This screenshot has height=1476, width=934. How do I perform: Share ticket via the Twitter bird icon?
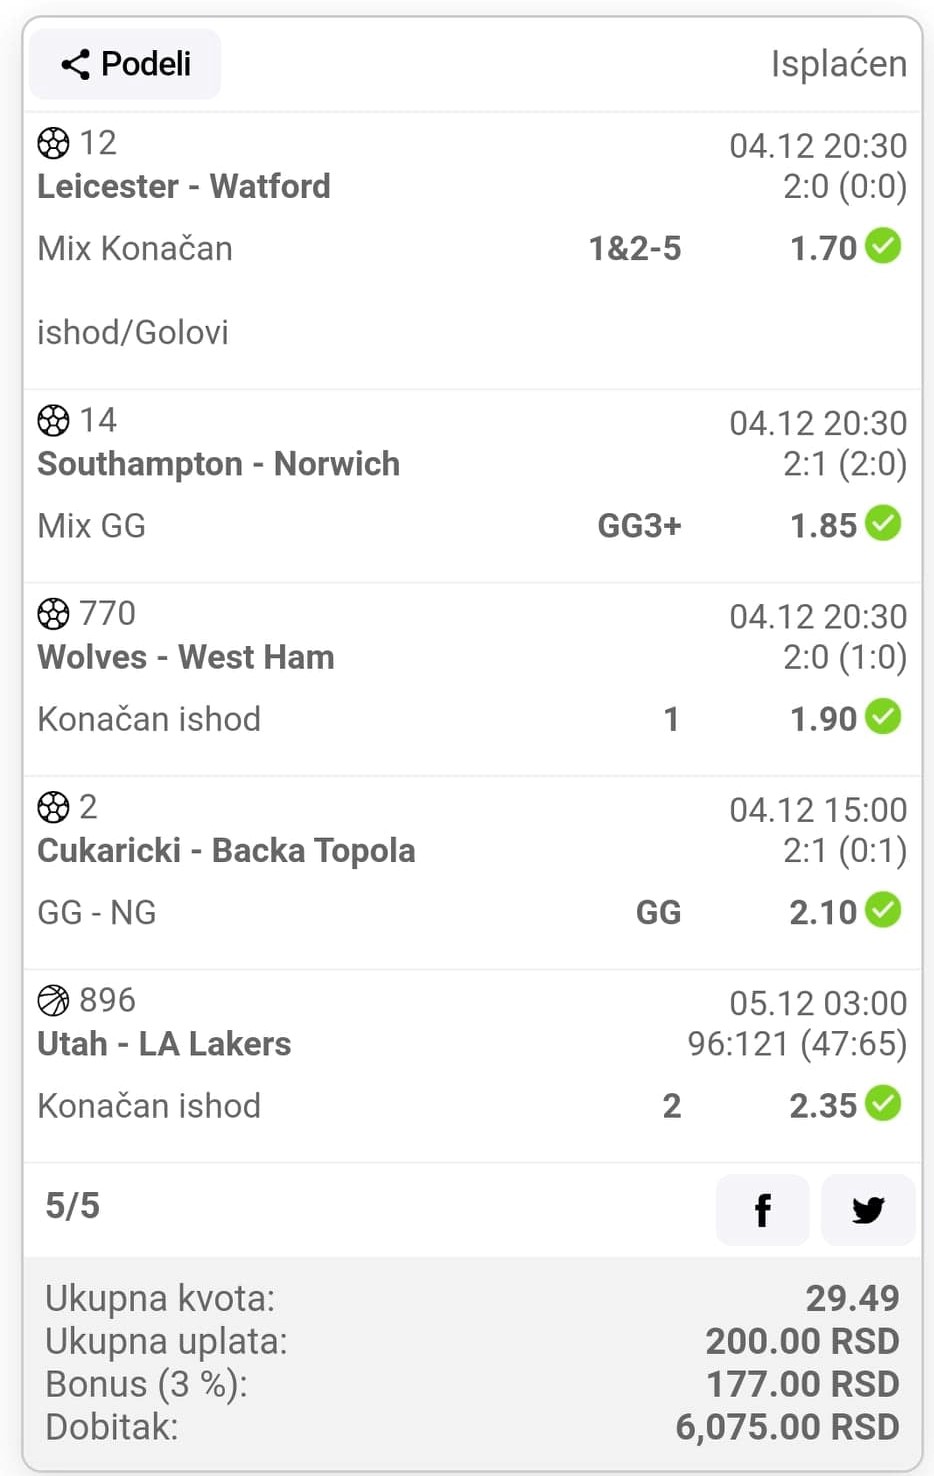[868, 1210]
